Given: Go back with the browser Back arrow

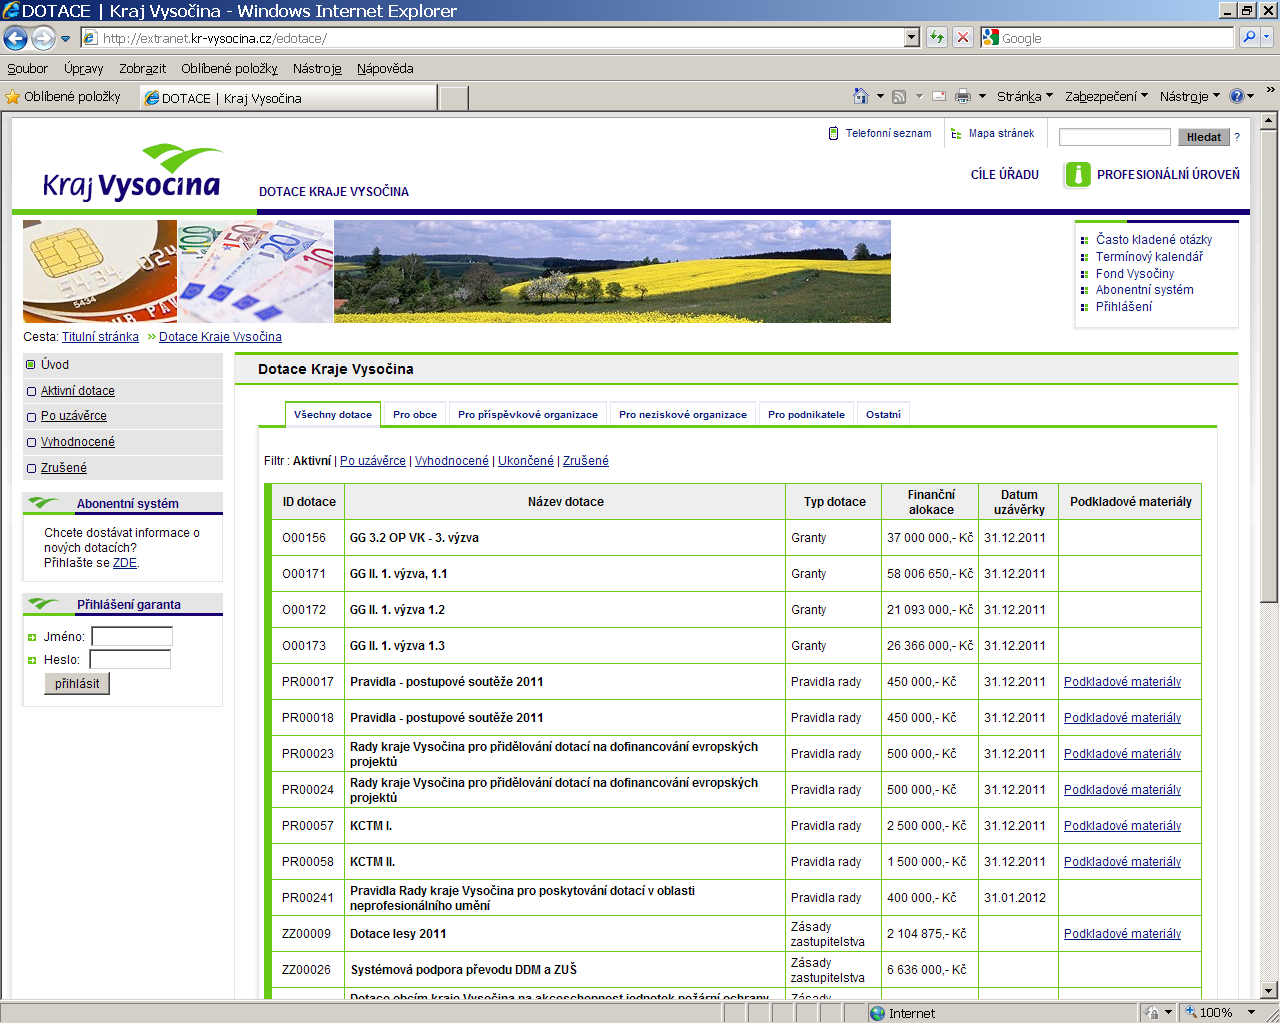Looking at the screenshot, I should [15, 38].
